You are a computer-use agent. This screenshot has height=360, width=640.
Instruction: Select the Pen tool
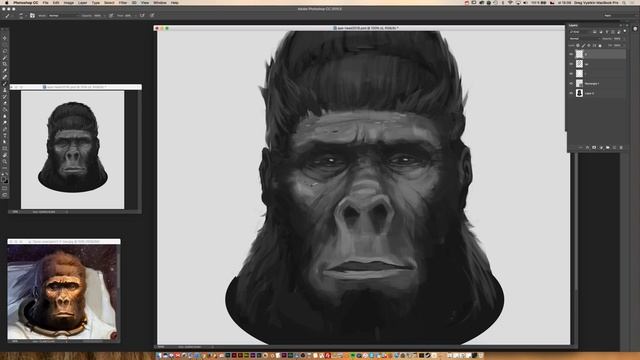(x=5, y=129)
